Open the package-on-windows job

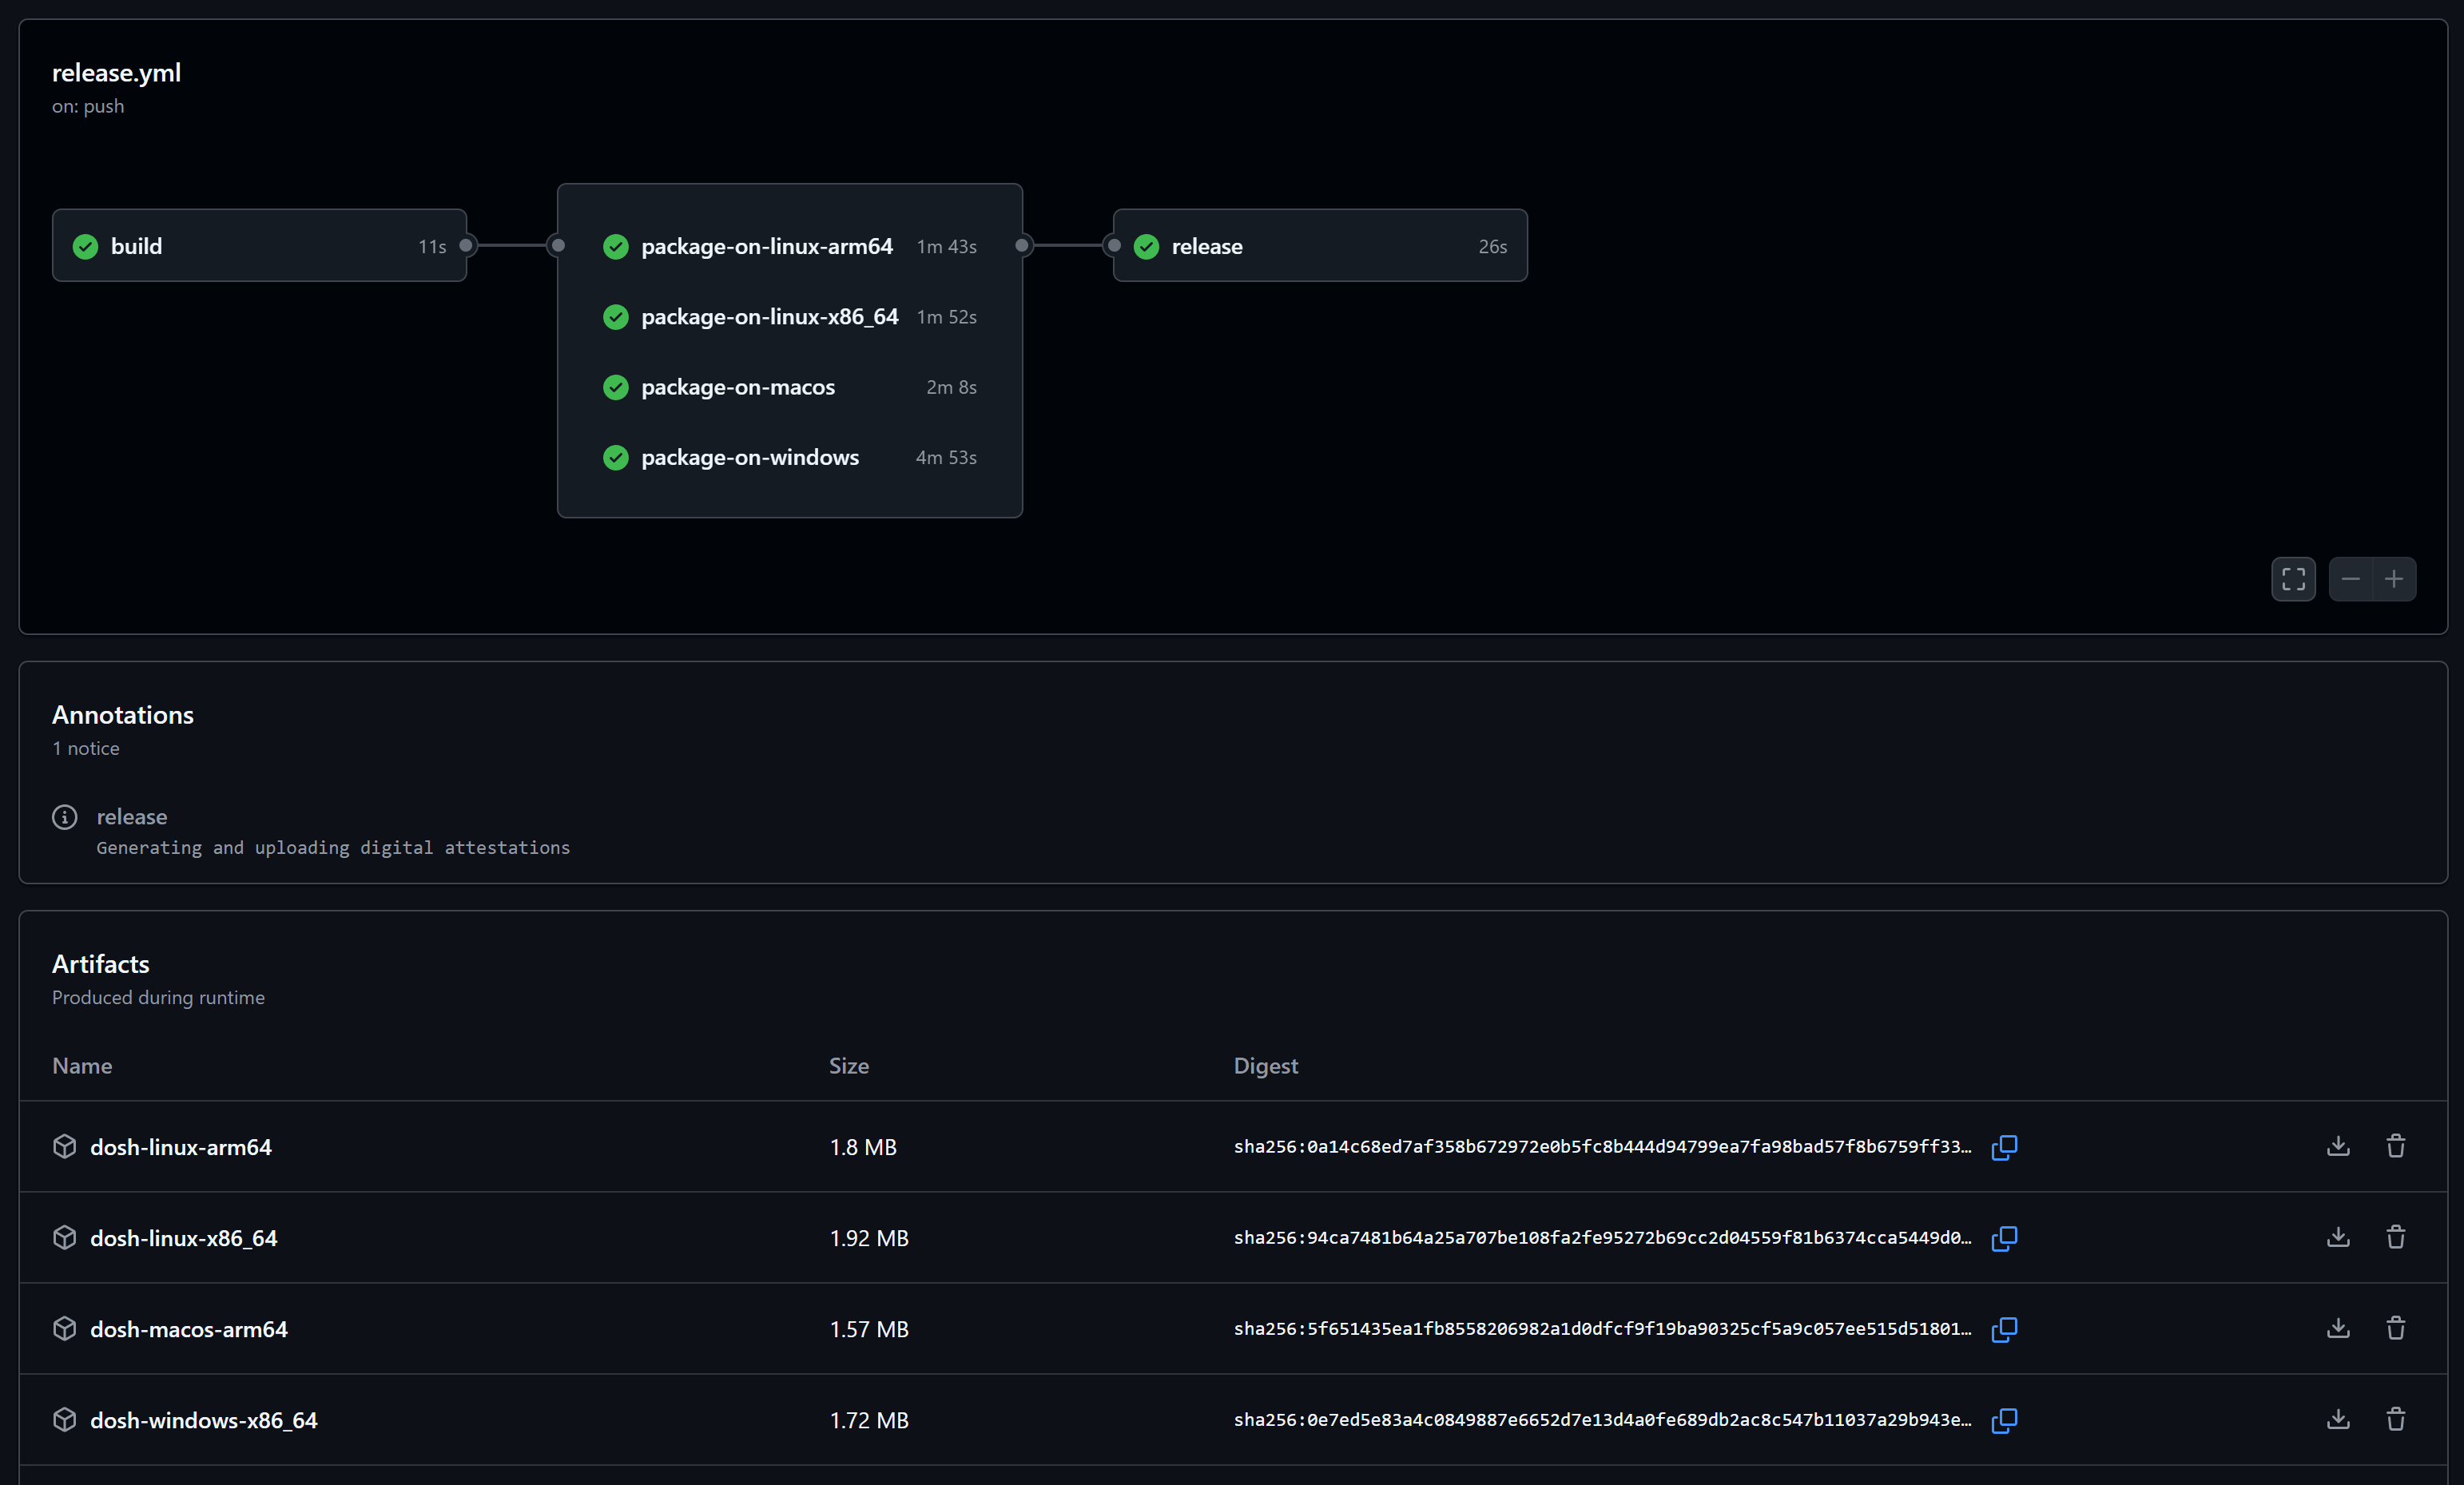(x=749, y=458)
